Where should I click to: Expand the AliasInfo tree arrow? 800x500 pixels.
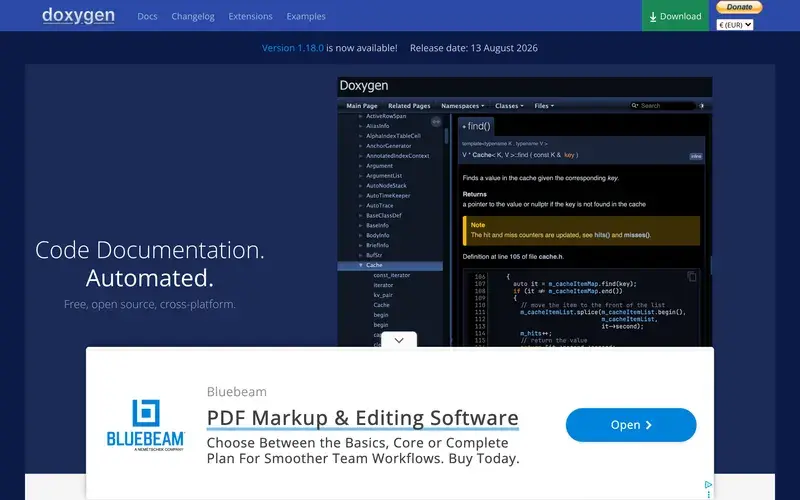(360, 126)
